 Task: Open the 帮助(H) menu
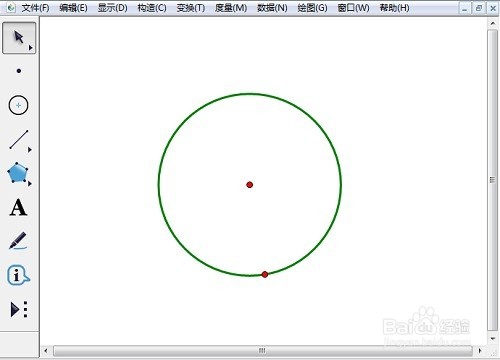(x=394, y=8)
